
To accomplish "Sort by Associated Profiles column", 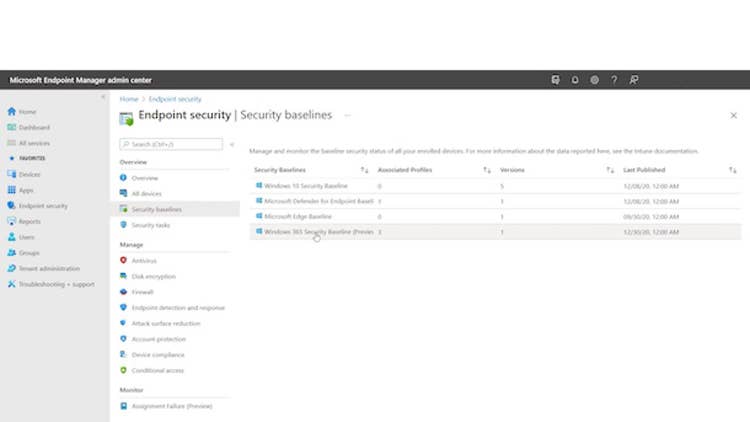I will [x=488, y=170].
